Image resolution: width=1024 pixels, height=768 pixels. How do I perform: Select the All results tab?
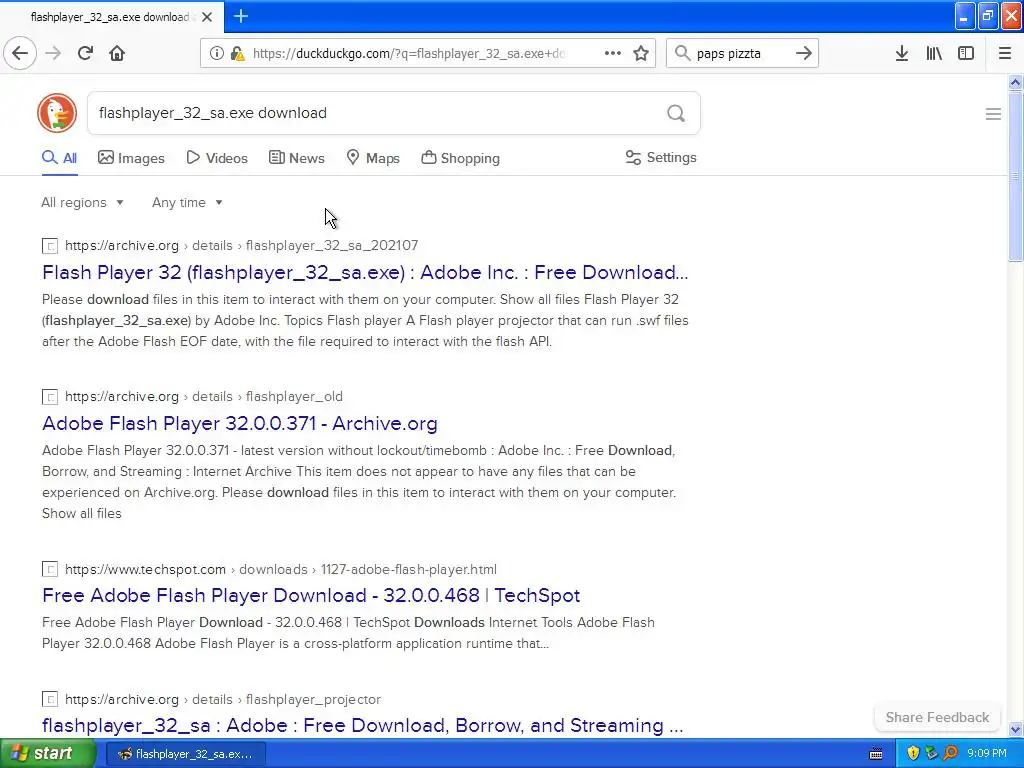[59, 158]
